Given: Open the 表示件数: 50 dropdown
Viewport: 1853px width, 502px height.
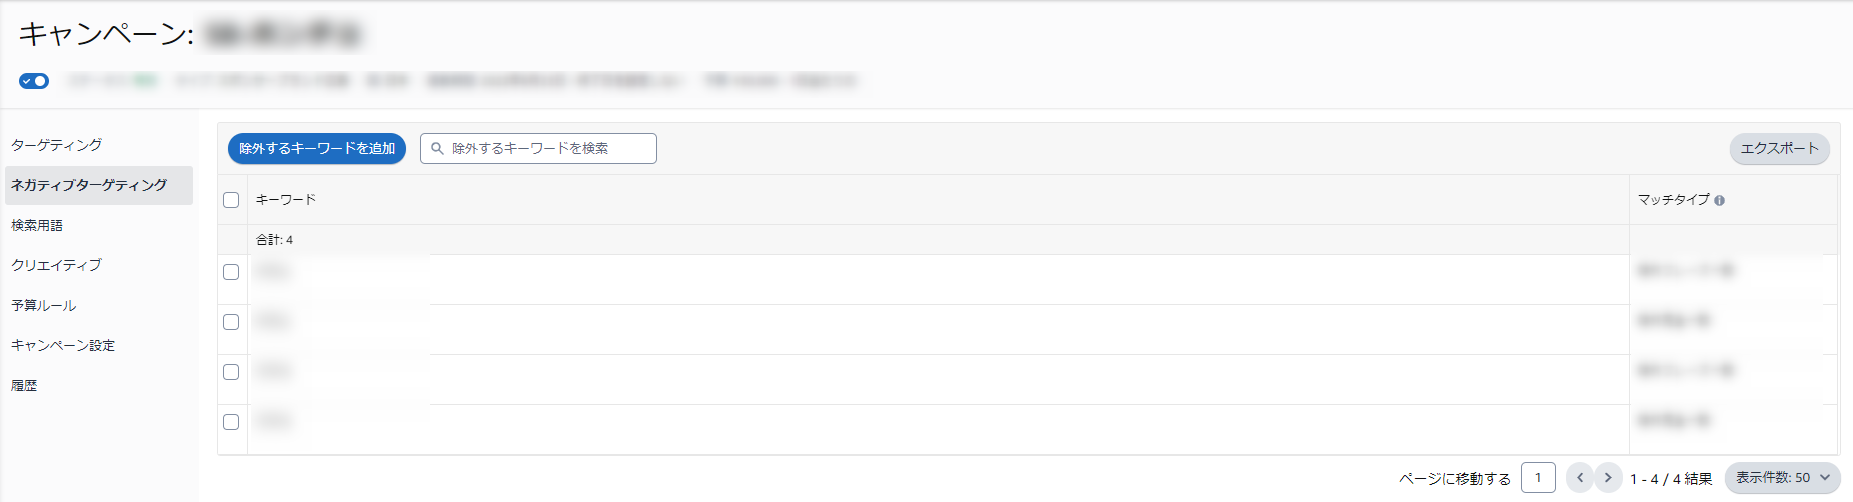Looking at the screenshot, I should pos(1783,477).
